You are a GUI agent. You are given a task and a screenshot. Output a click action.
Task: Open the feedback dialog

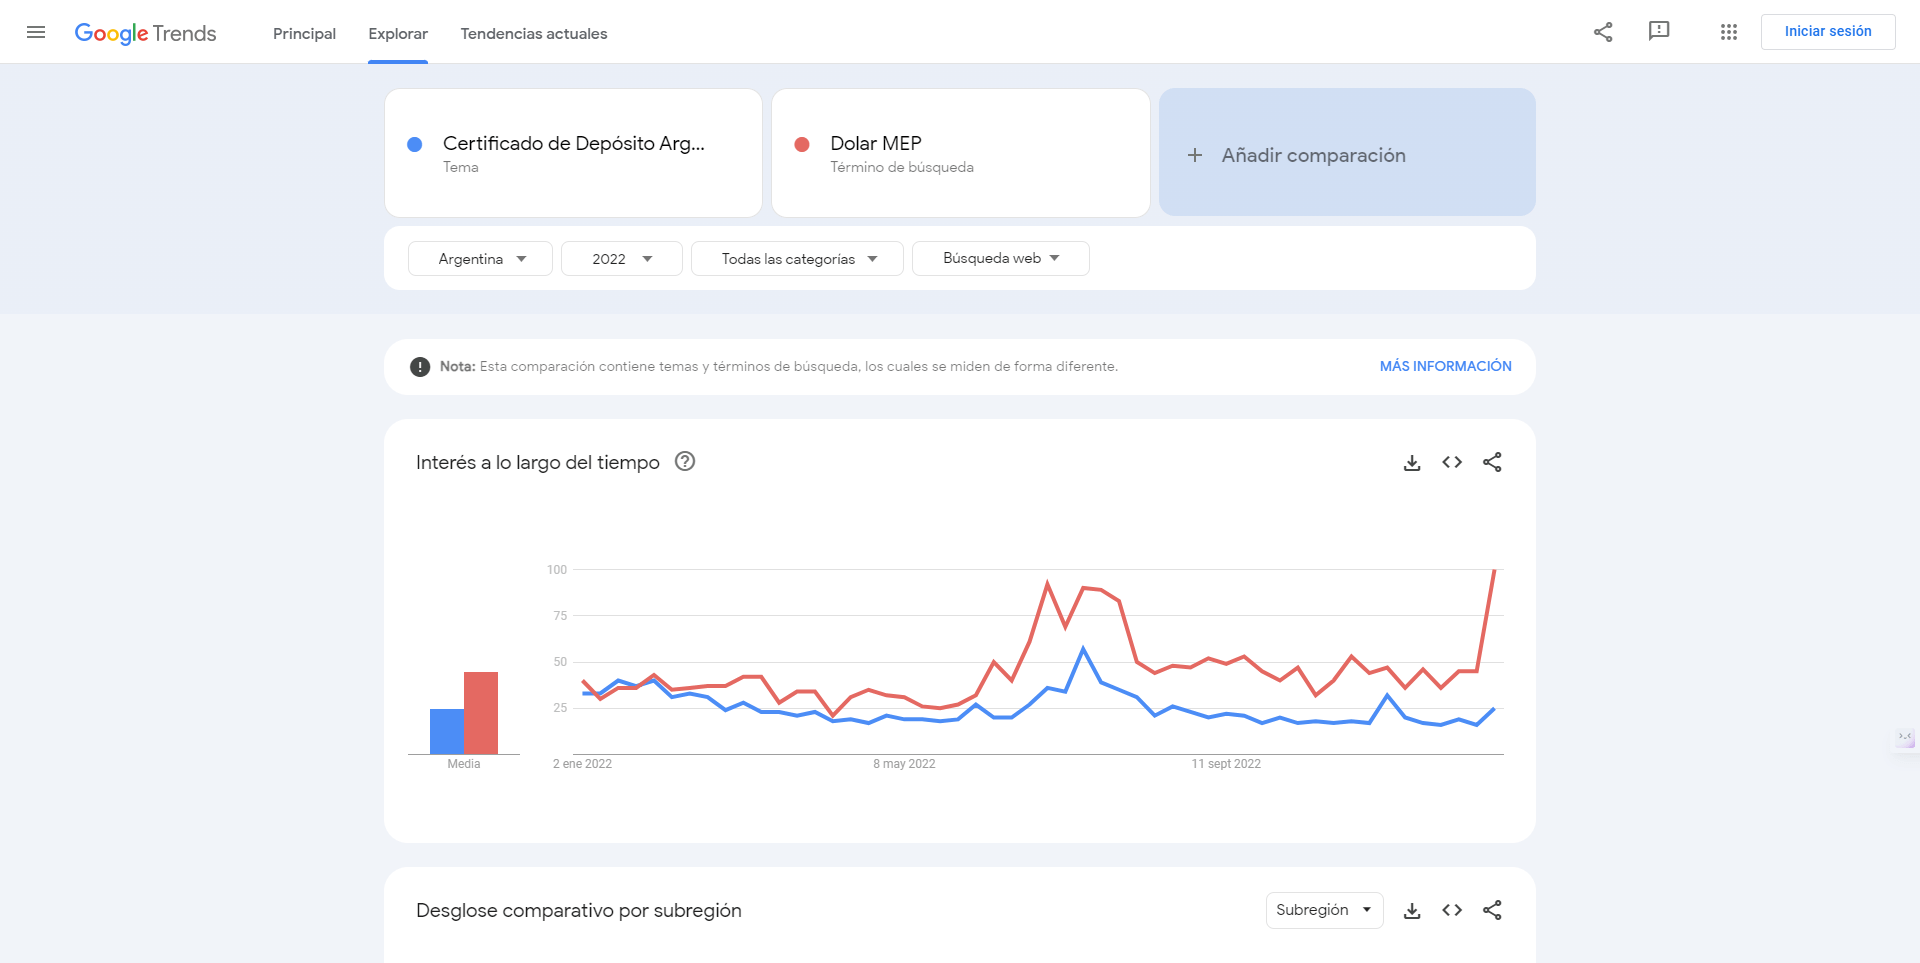(1660, 31)
